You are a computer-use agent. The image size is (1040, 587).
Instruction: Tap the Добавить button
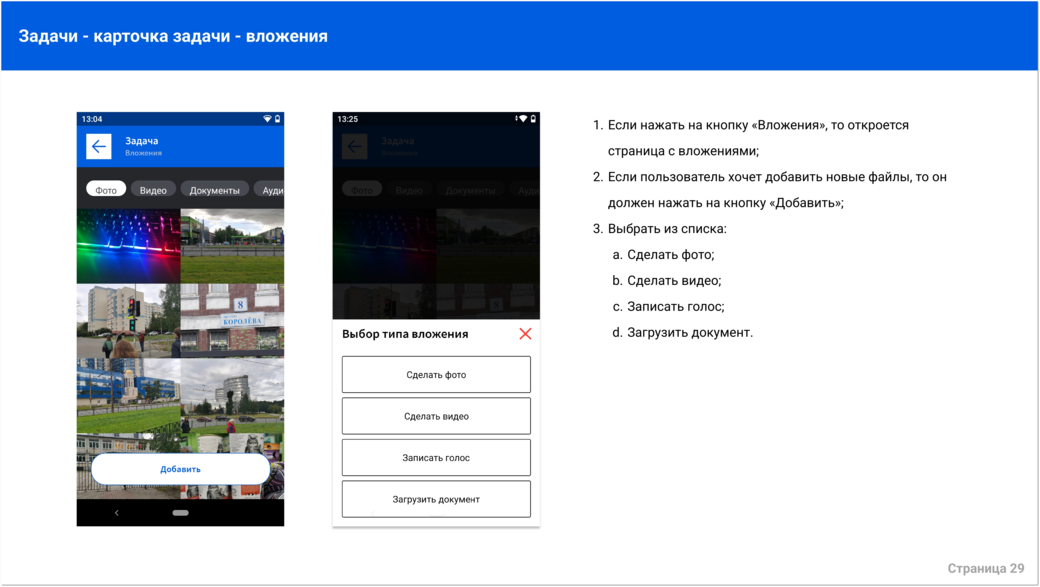[x=180, y=469]
